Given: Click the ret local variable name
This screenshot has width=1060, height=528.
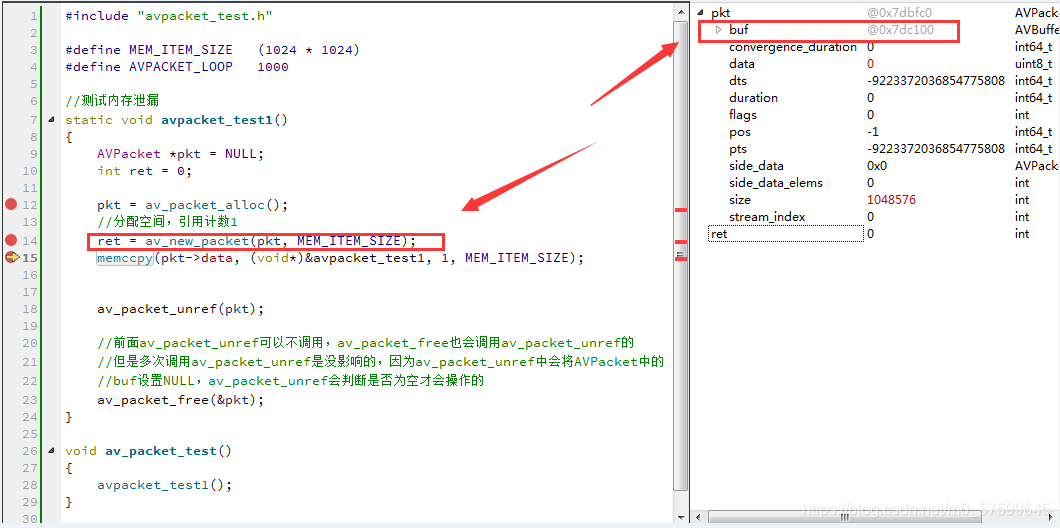Looking at the screenshot, I should coord(719,234).
